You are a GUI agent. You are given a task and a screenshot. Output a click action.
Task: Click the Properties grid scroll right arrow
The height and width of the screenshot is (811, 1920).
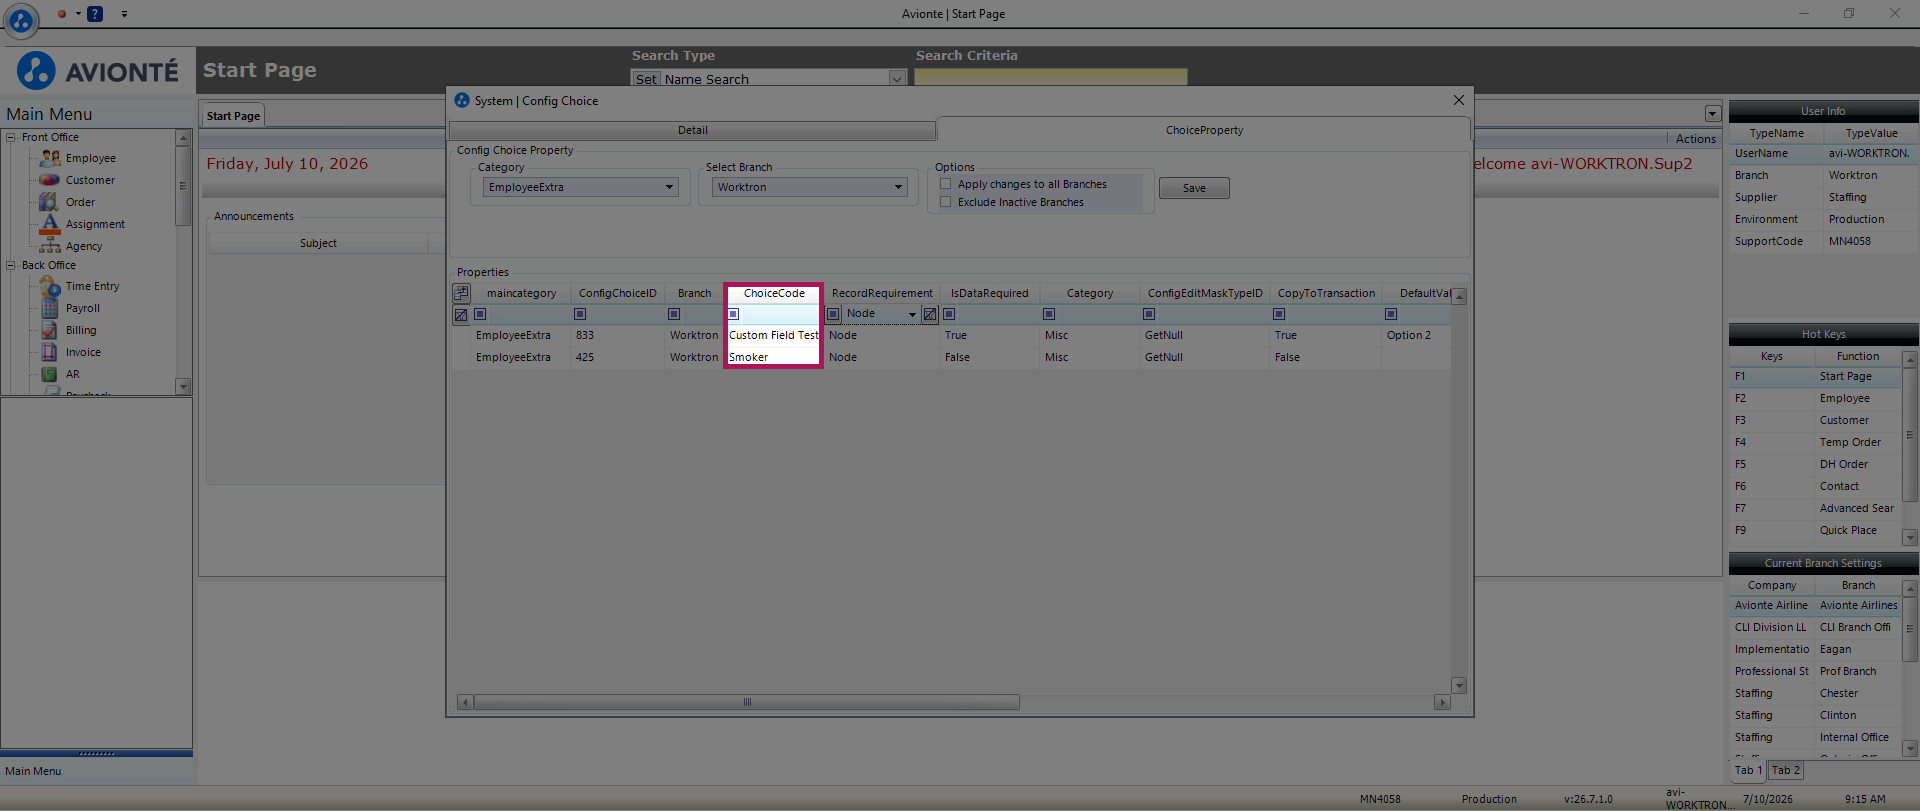pos(1442,702)
